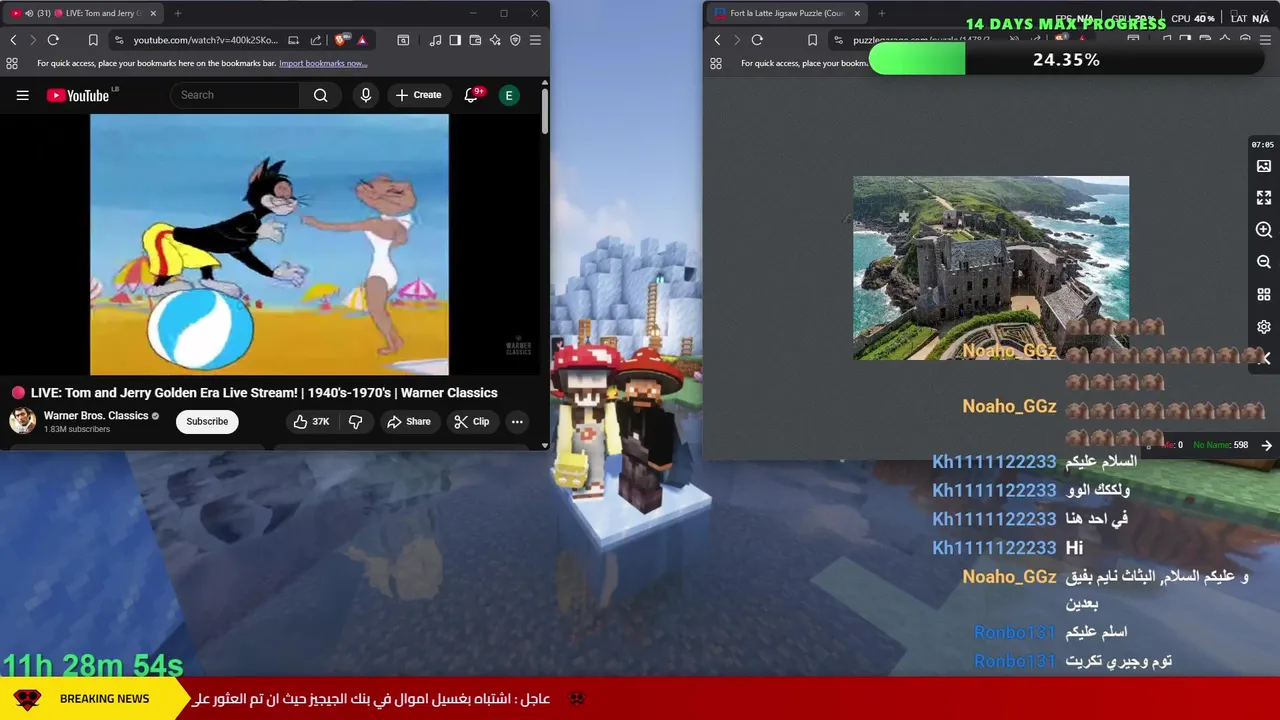Screen dimensions: 1280x720
Task: Go back in the YouTube browser window
Action: [13, 40]
